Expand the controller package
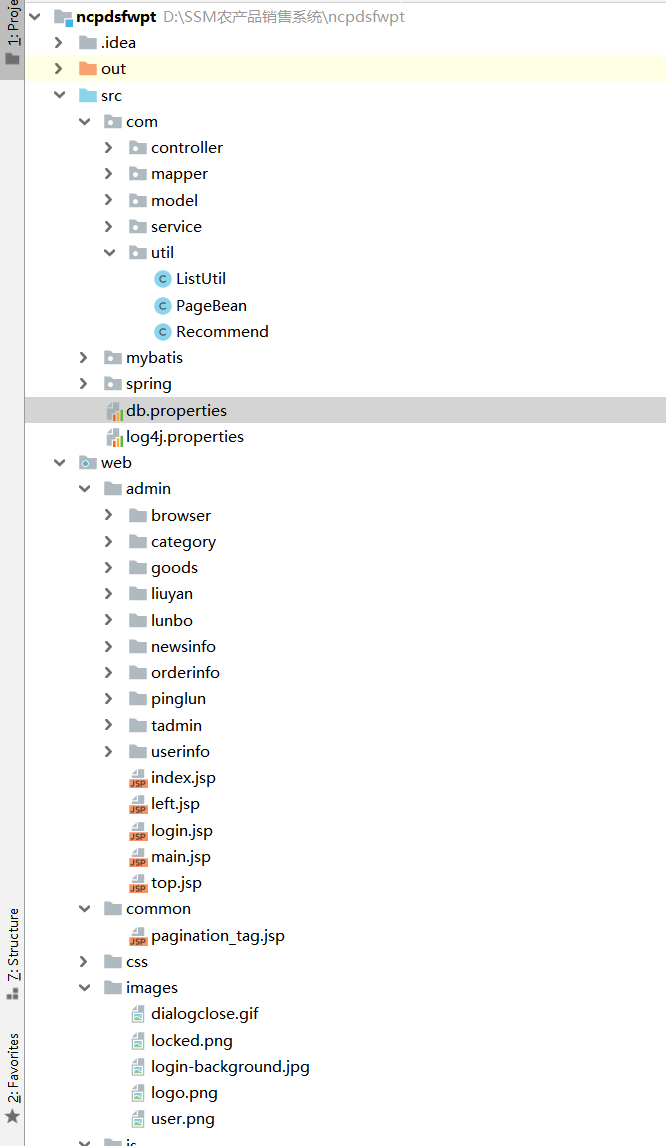 [x=109, y=148]
